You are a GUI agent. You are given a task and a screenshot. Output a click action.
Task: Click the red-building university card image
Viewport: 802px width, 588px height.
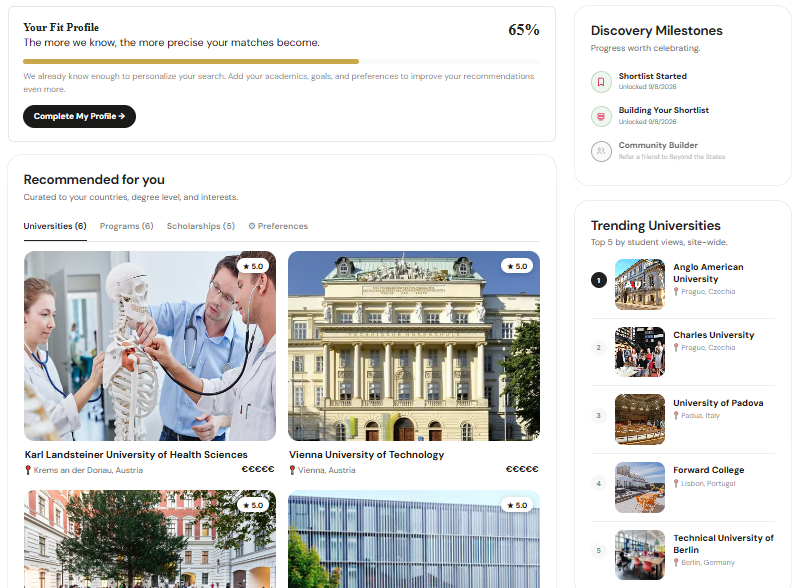[x=150, y=539]
